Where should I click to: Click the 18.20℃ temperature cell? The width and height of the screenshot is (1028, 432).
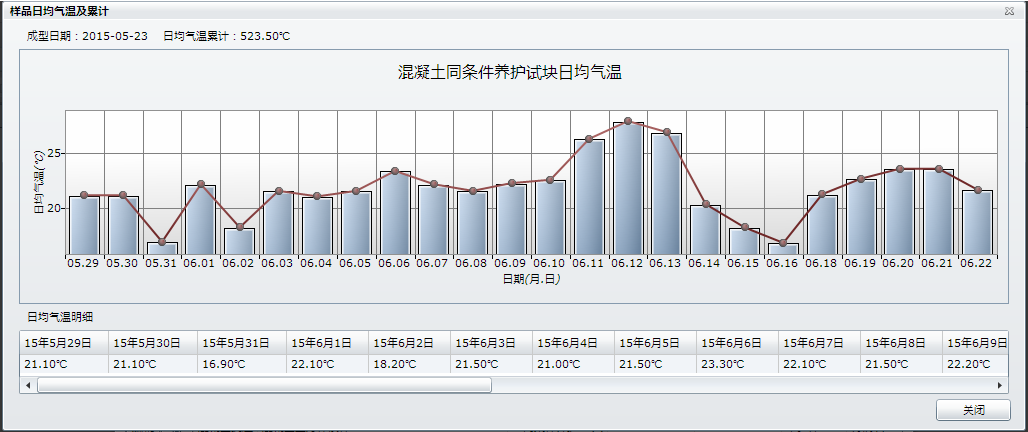[x=396, y=364]
